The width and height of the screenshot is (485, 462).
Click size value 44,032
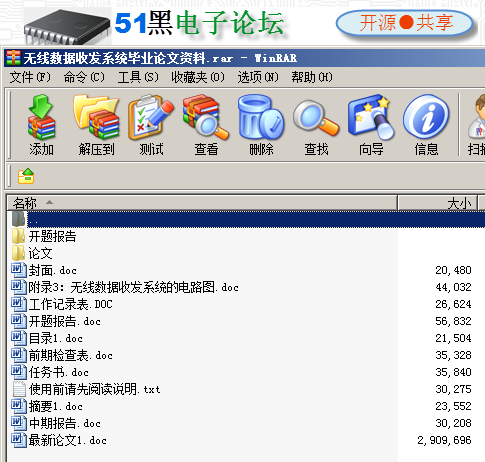point(453,287)
